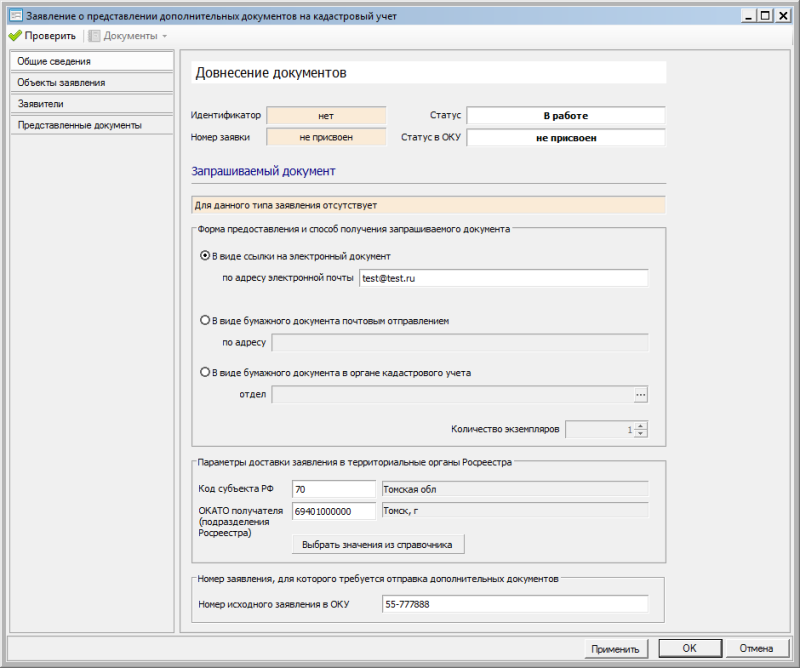Select paper document at cadastral office option

coord(206,373)
